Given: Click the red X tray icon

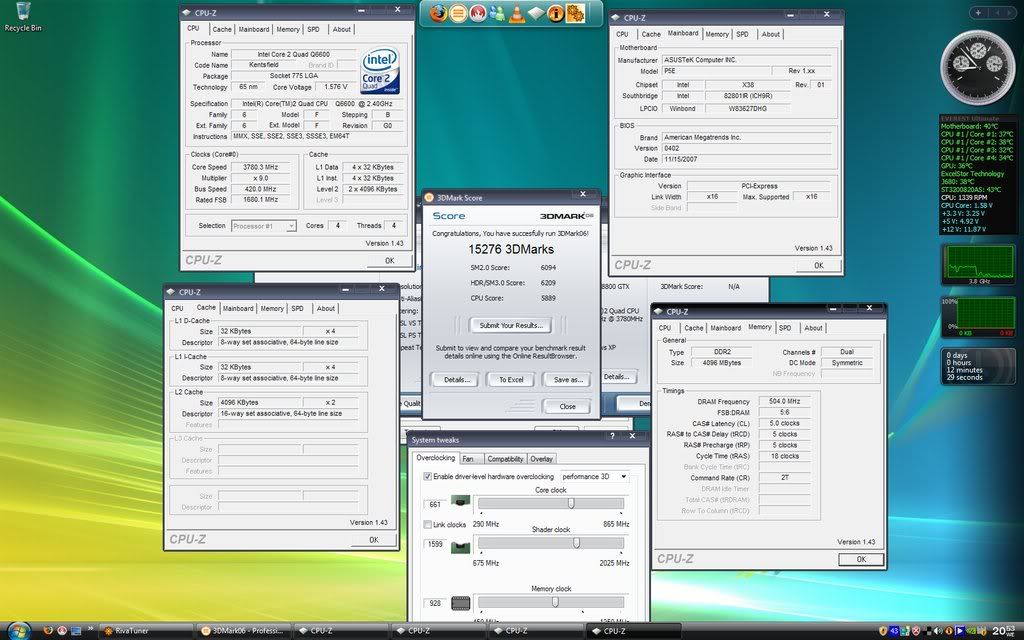Looking at the screenshot, I should [x=916, y=631].
